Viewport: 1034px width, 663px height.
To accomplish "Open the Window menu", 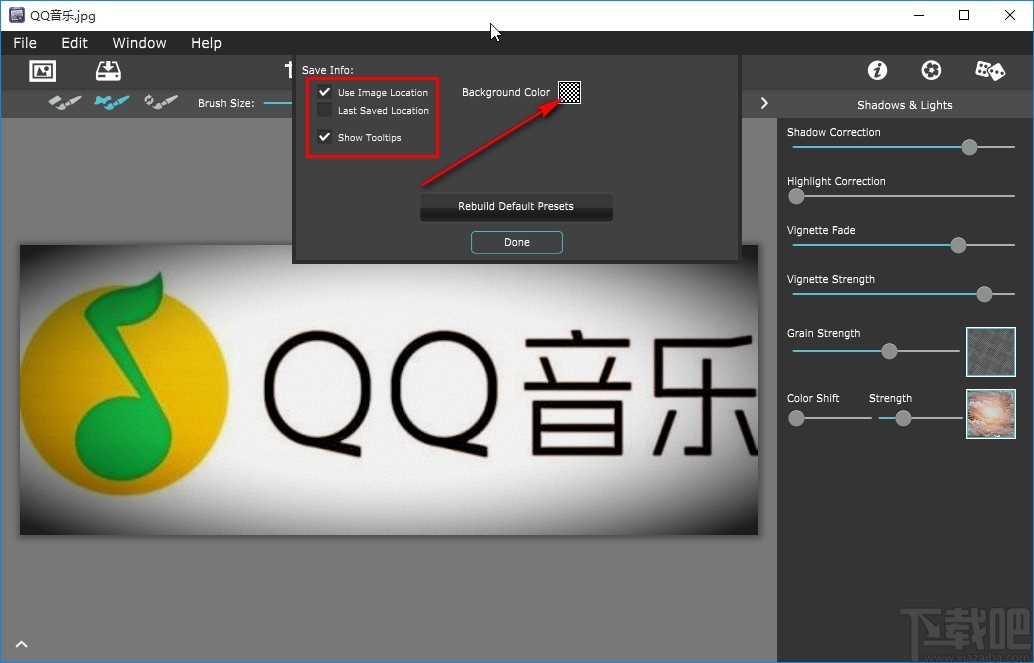I will (139, 43).
